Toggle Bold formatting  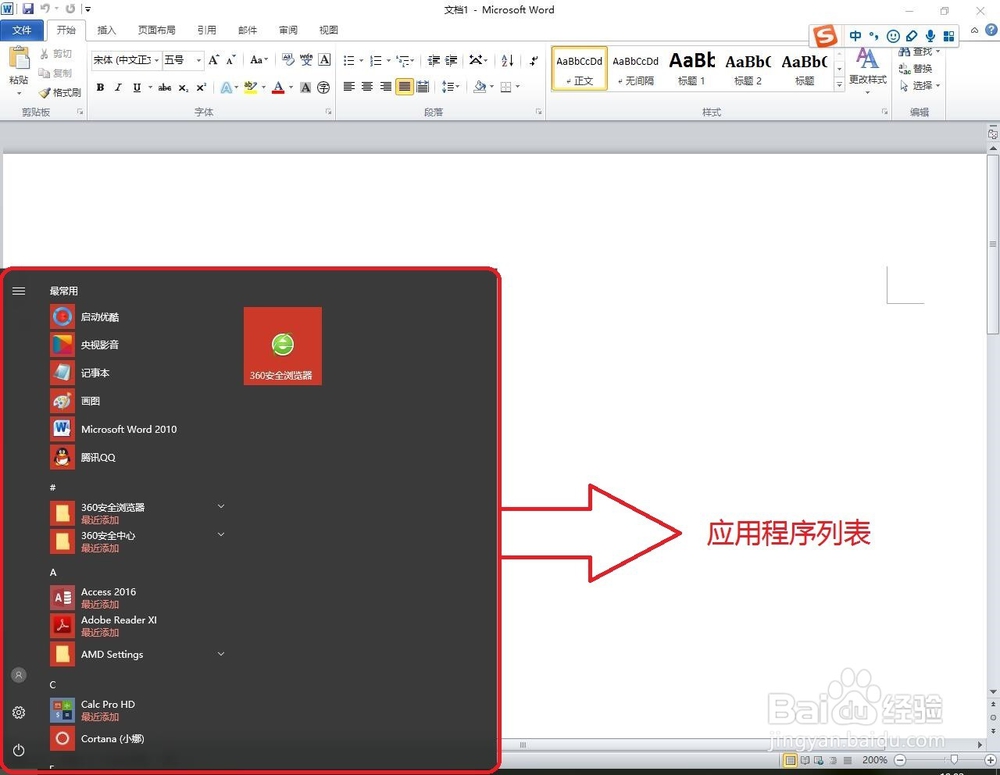tap(100, 87)
